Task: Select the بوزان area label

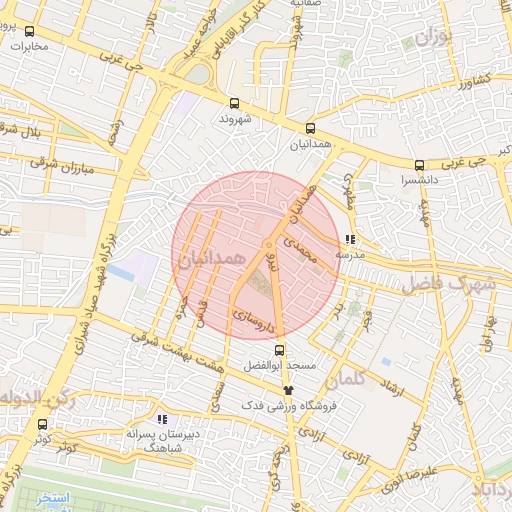Action: 434,38
